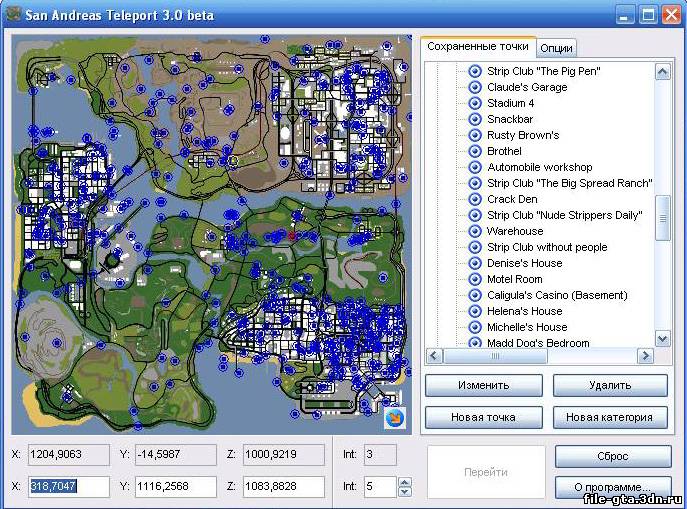The width and height of the screenshot is (687, 509).
Task: Click the point icon beside Strip Club "The Pig Pen"
Action: pos(475,71)
